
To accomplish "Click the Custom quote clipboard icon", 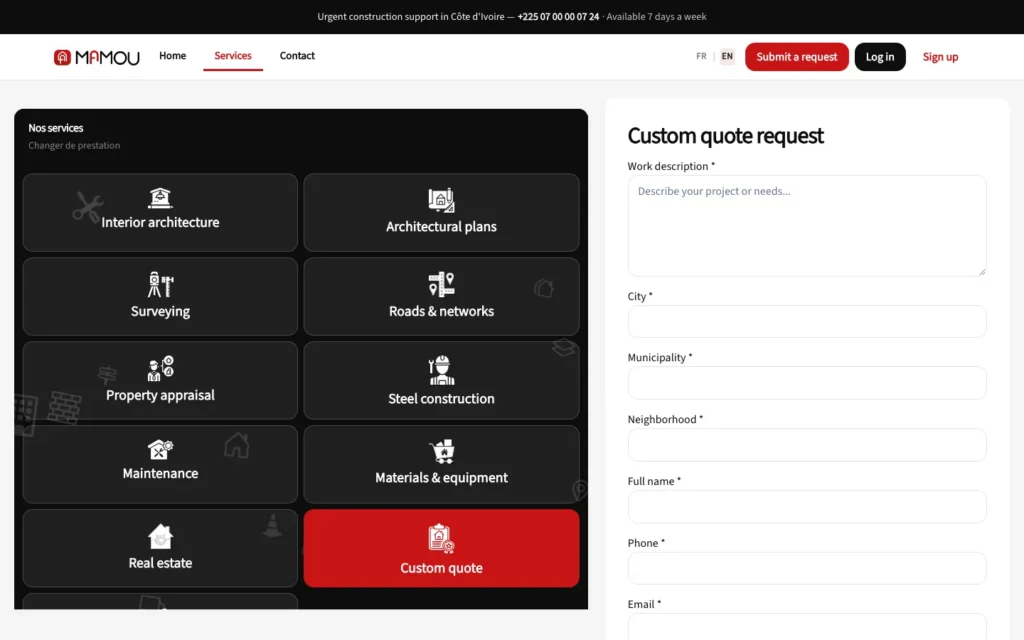I will point(441,539).
